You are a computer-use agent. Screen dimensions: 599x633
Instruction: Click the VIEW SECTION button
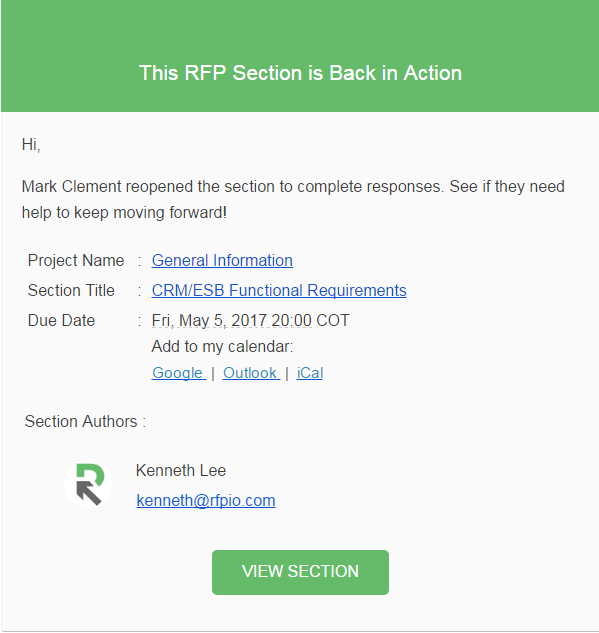(300, 572)
